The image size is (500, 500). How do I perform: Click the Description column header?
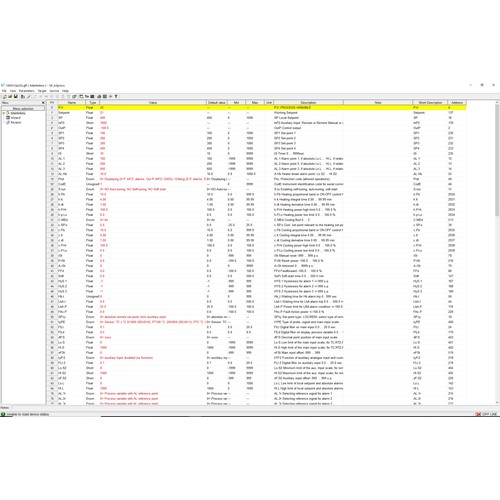tap(308, 103)
